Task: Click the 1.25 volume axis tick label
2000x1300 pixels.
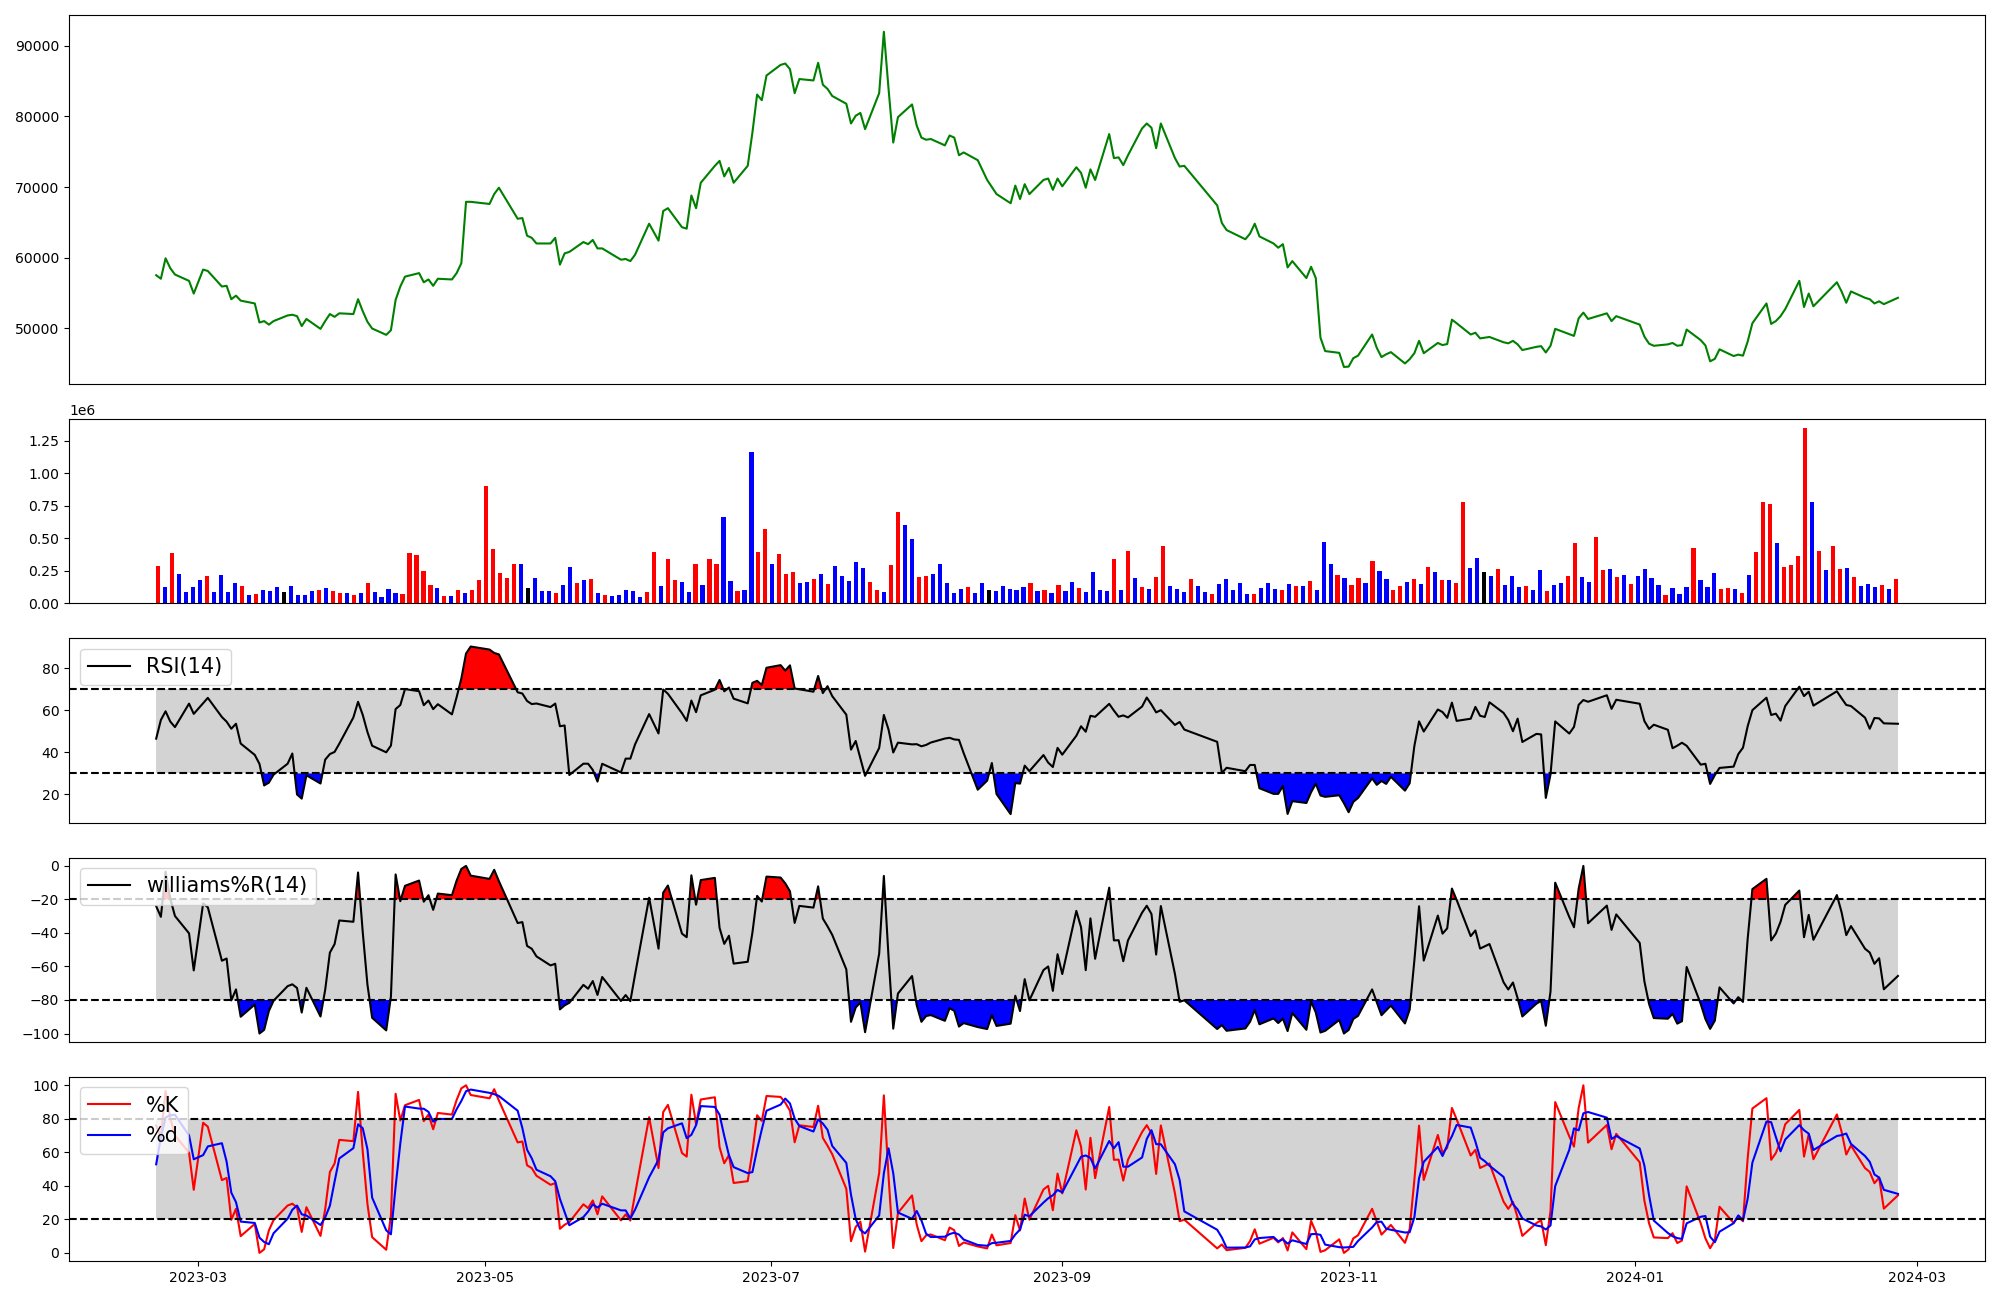Action: pyautogui.click(x=44, y=441)
